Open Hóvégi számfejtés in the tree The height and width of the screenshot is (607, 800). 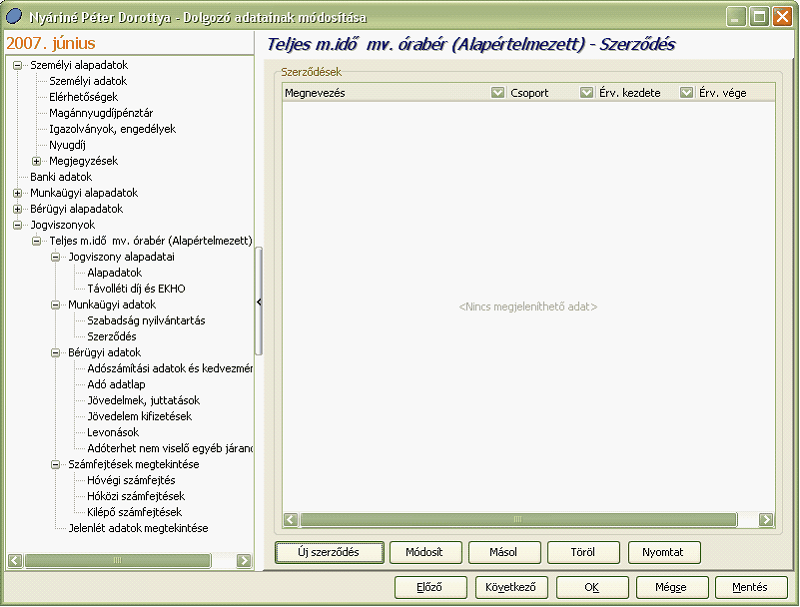(132, 480)
